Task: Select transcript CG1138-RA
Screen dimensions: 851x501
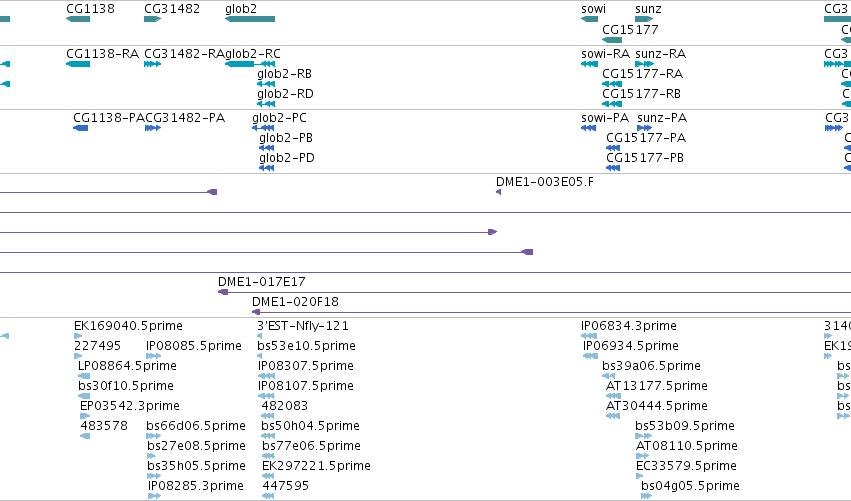Action: tap(78, 64)
